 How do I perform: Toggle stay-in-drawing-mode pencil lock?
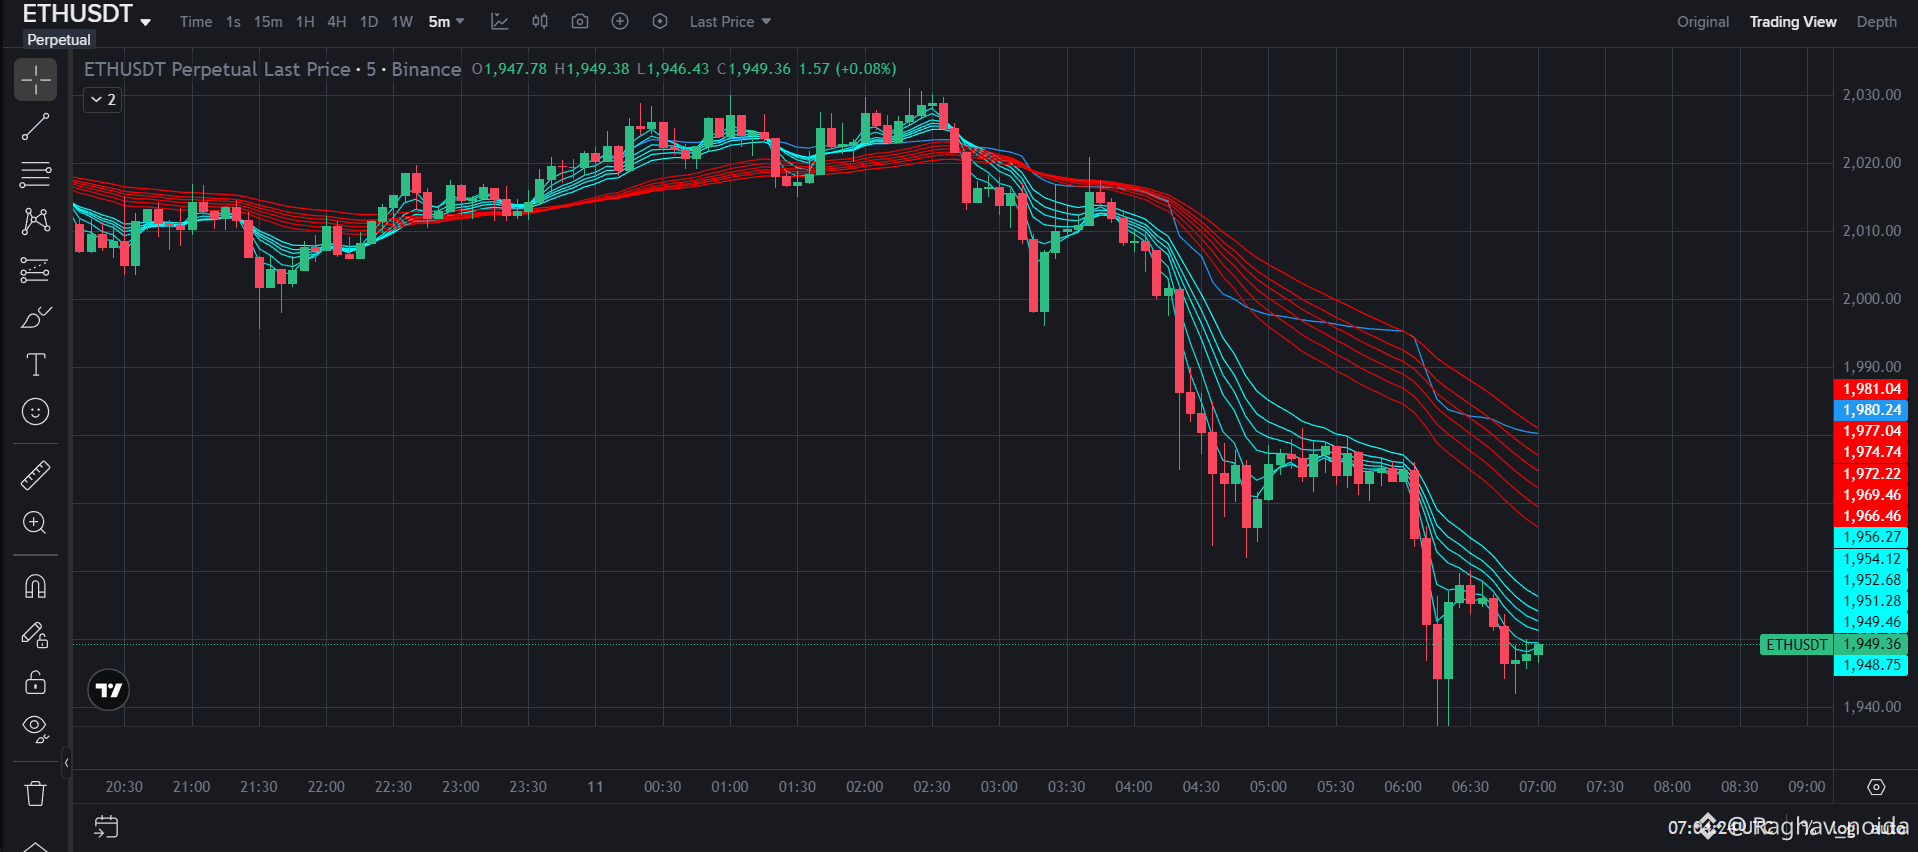[35, 634]
